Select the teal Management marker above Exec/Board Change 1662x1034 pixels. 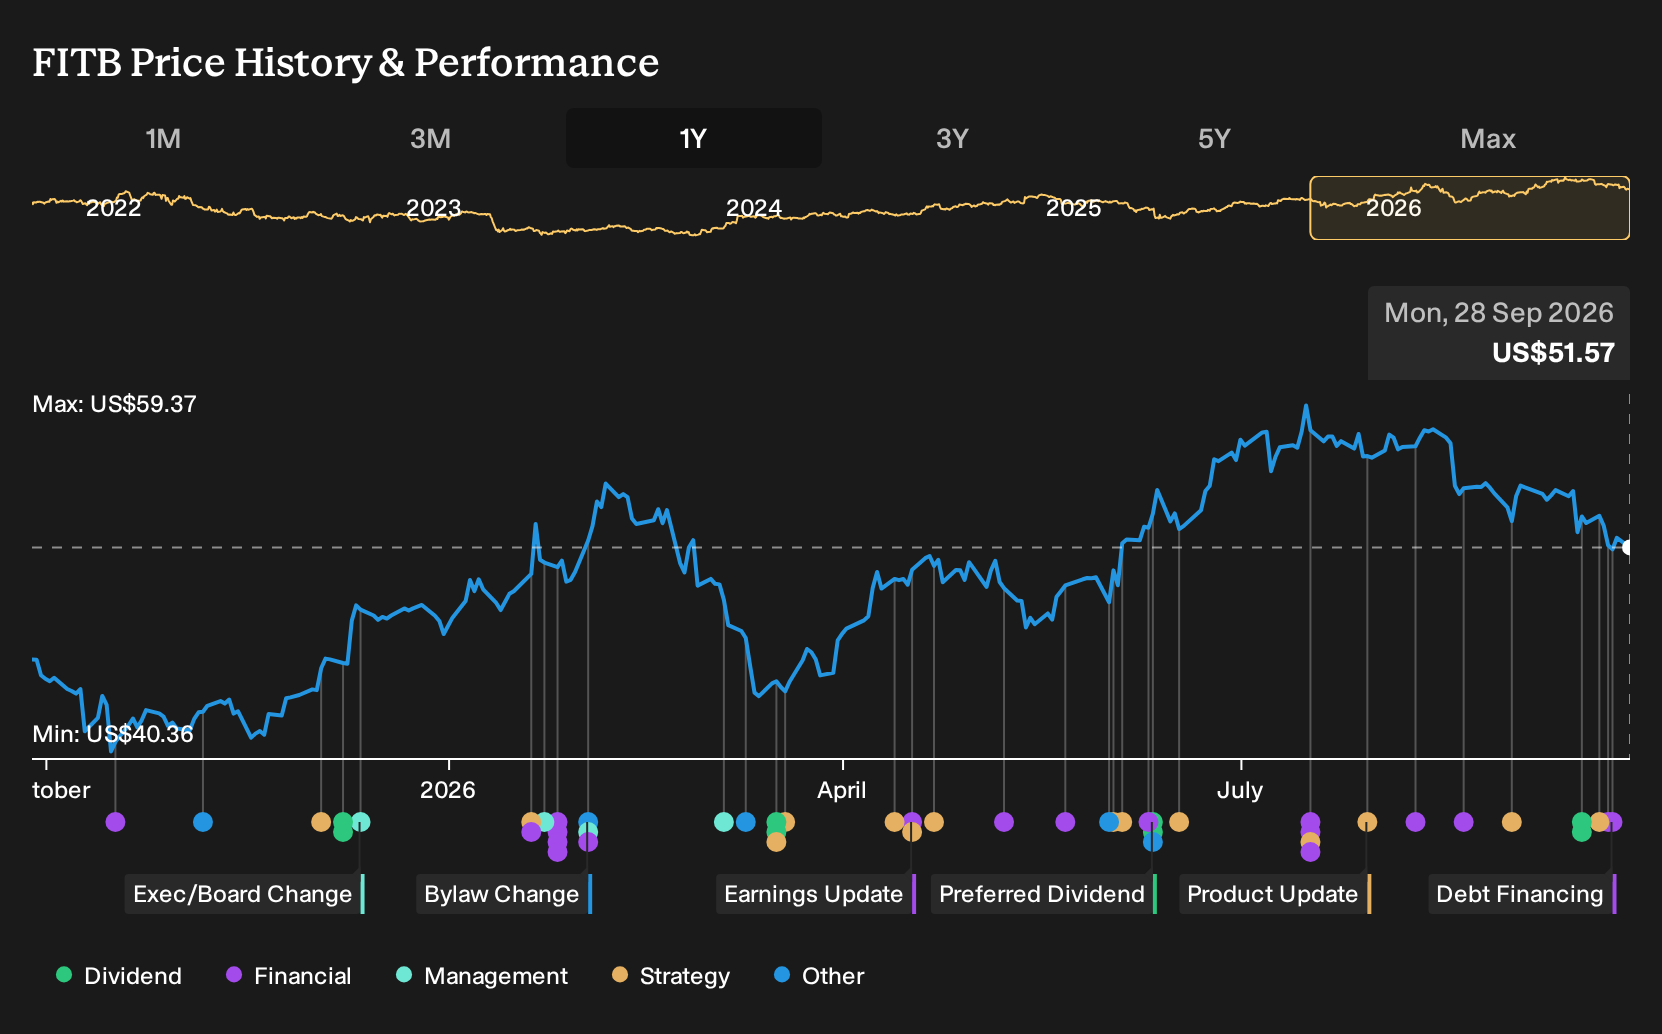[361, 822]
